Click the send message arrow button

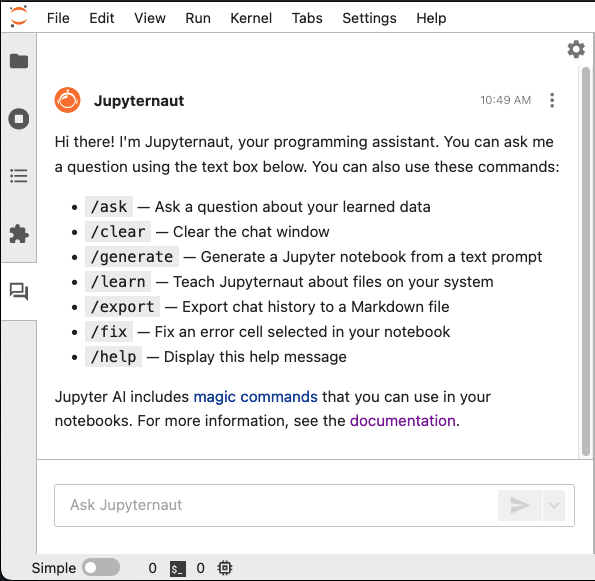tap(520, 505)
